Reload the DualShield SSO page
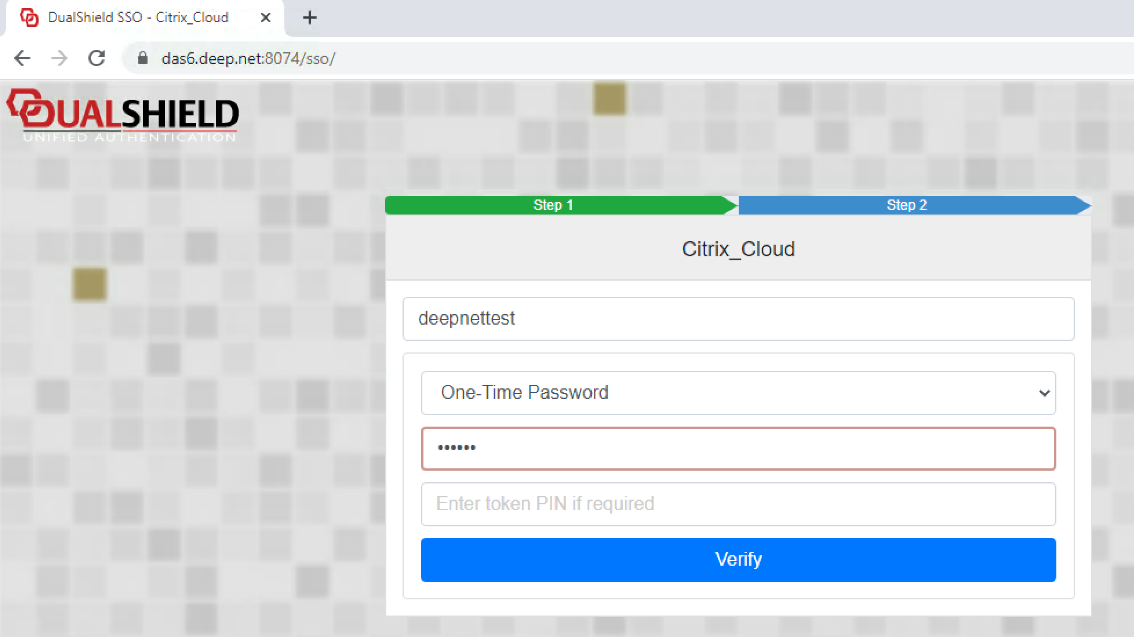This screenshot has width=1134, height=637. pos(97,58)
